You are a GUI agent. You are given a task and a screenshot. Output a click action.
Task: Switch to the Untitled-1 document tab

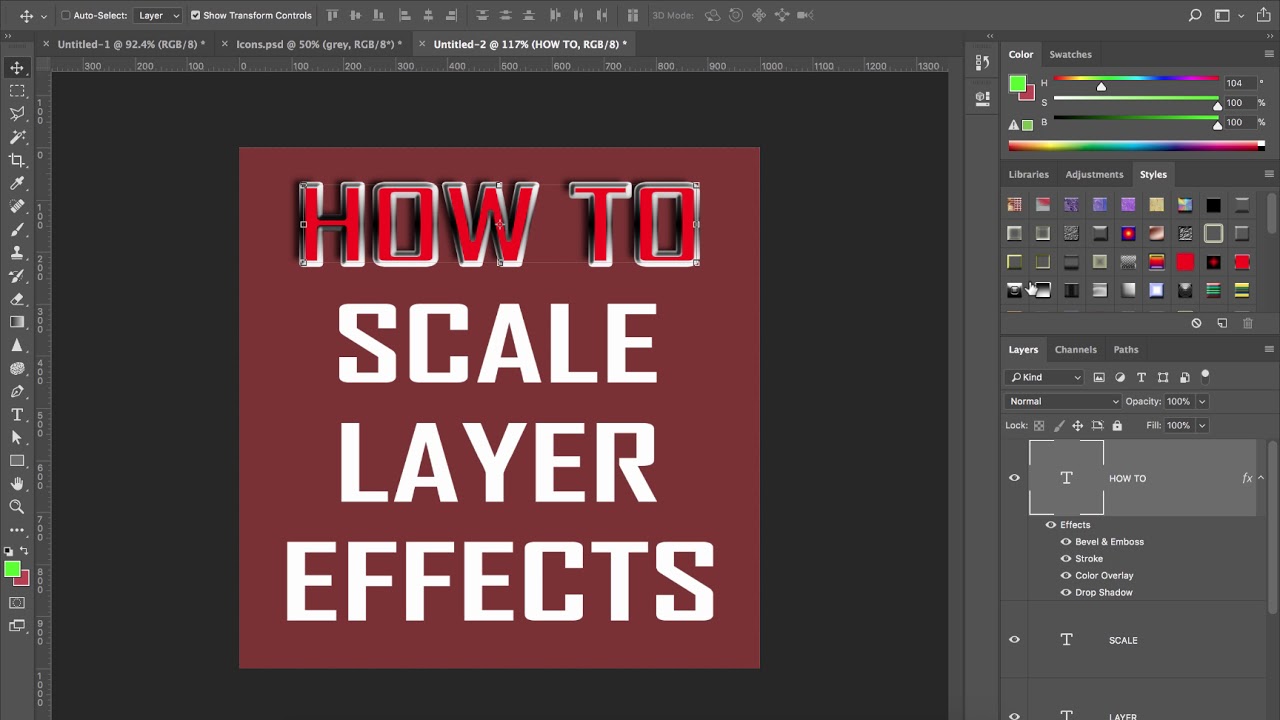131,44
